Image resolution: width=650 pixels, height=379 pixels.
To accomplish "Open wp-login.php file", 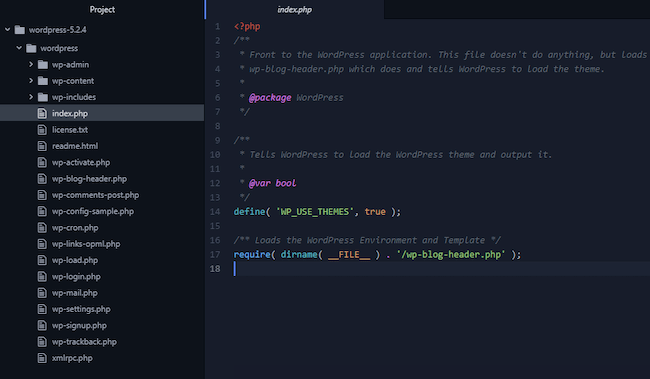I will [76, 277].
